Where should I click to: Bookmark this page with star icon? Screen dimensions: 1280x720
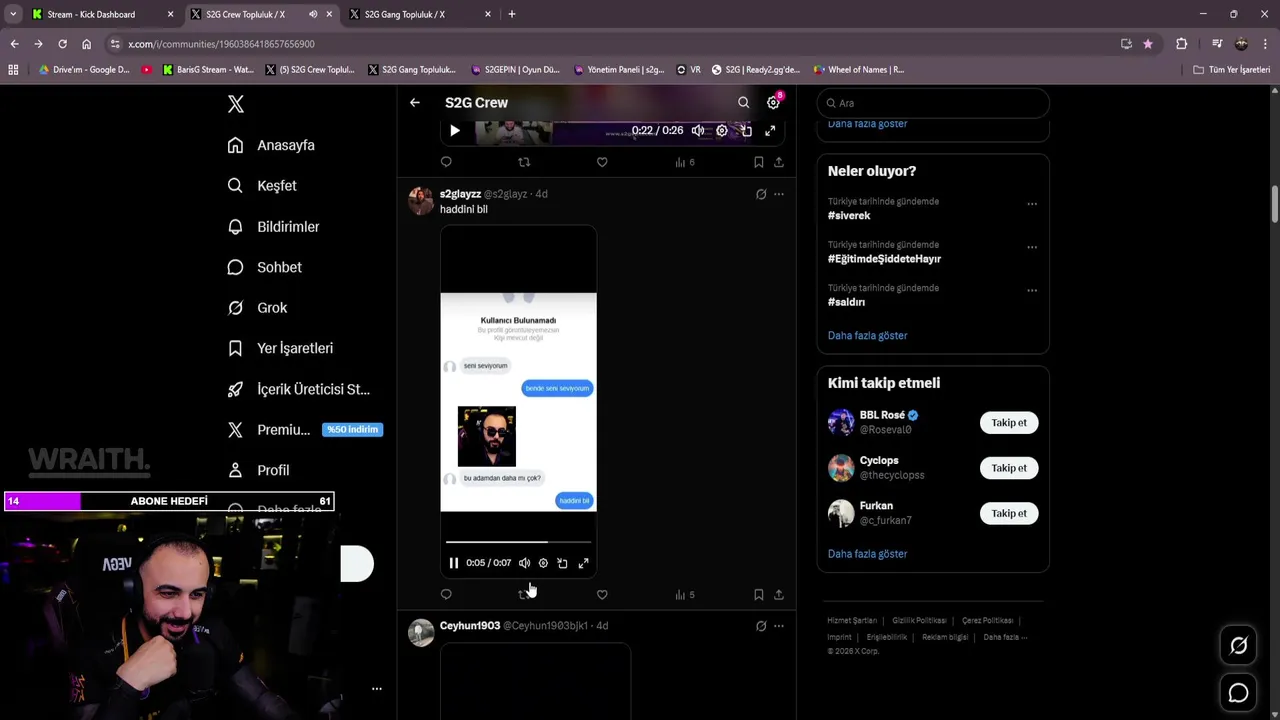(1148, 44)
